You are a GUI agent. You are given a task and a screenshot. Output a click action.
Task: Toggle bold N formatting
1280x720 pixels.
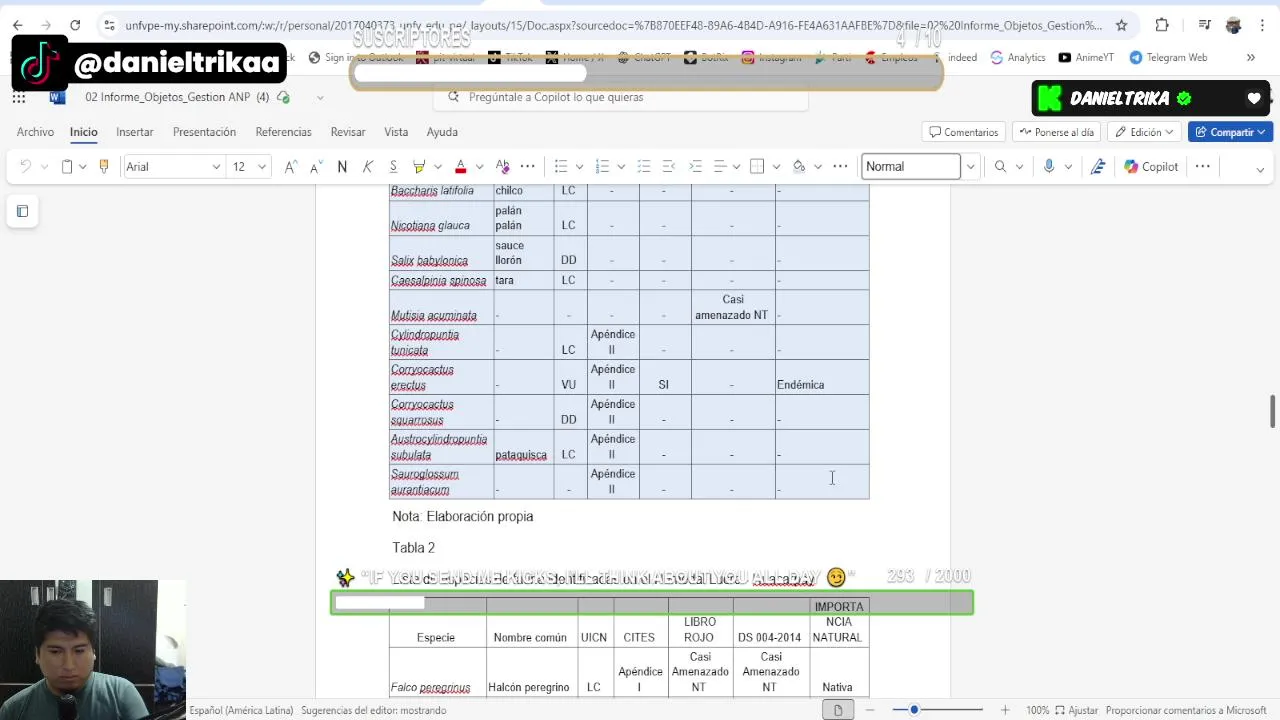tap(342, 167)
